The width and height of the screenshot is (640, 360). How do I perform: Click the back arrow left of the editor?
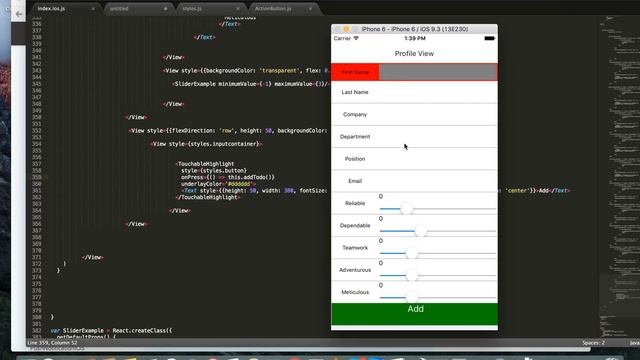(x=19, y=14)
